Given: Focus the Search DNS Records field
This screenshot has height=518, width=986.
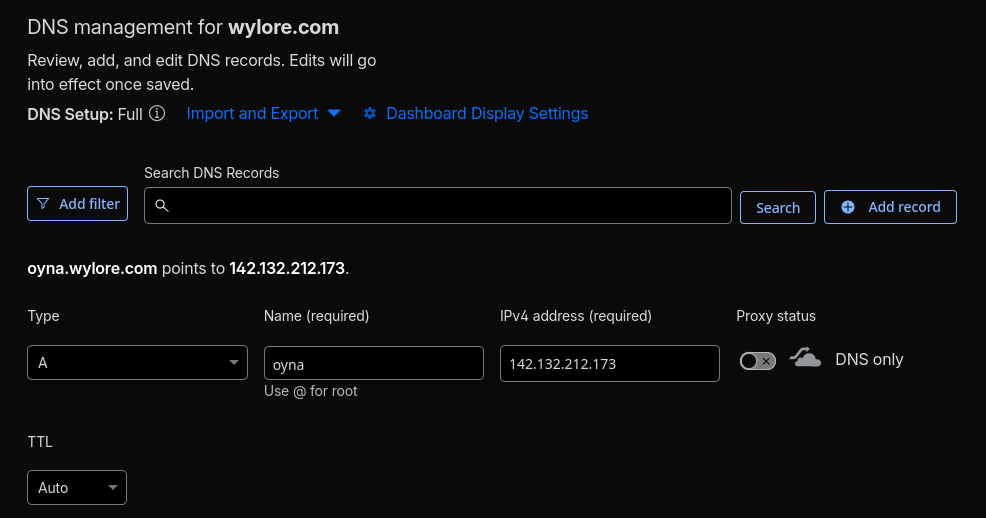Looking at the screenshot, I should (x=445, y=206).
